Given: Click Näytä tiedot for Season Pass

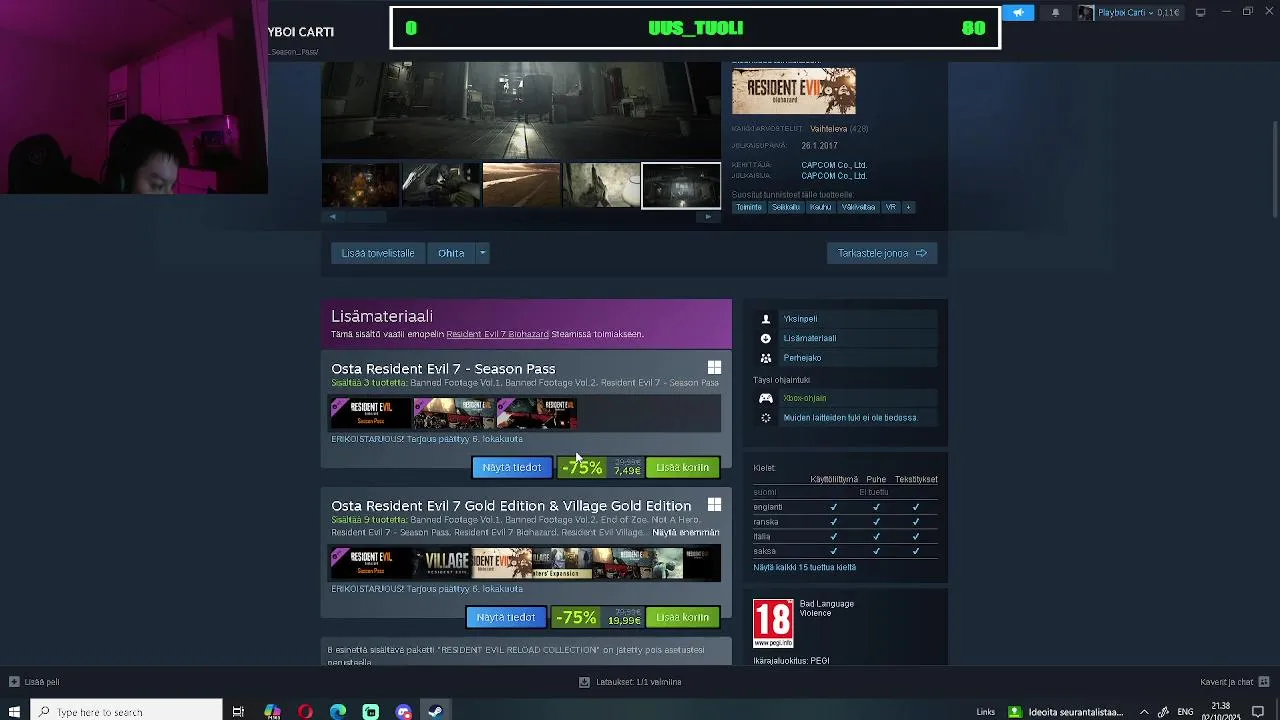Looking at the screenshot, I should (x=511, y=467).
